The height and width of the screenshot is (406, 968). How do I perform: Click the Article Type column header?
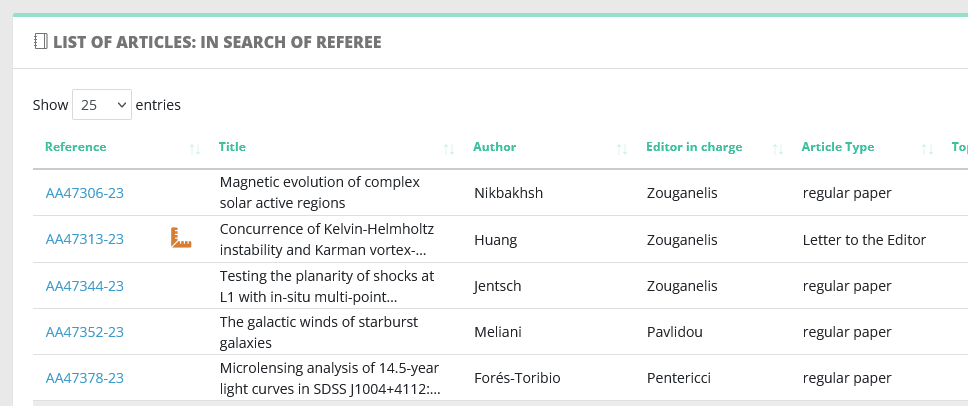pos(838,147)
